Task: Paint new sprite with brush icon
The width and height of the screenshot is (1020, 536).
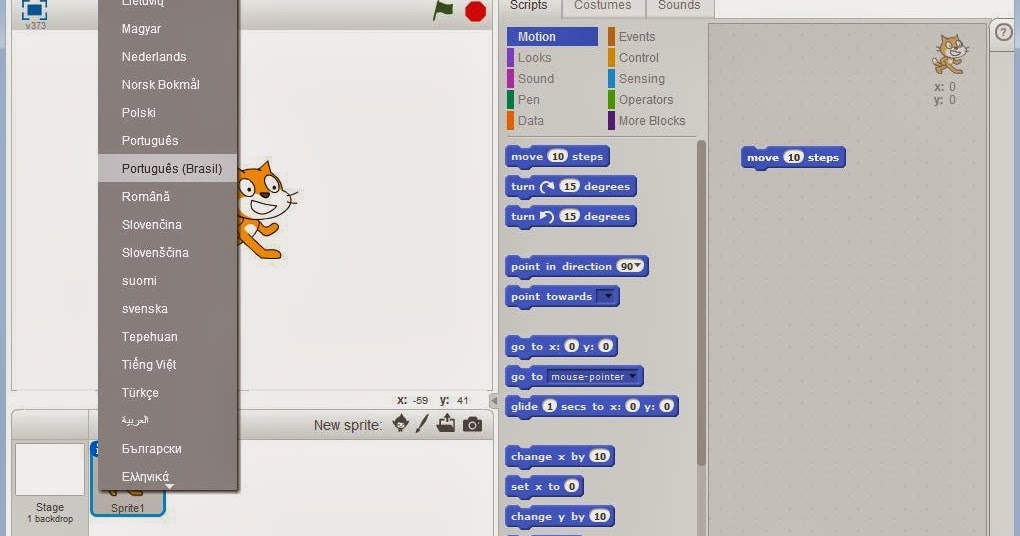Action: [422, 424]
